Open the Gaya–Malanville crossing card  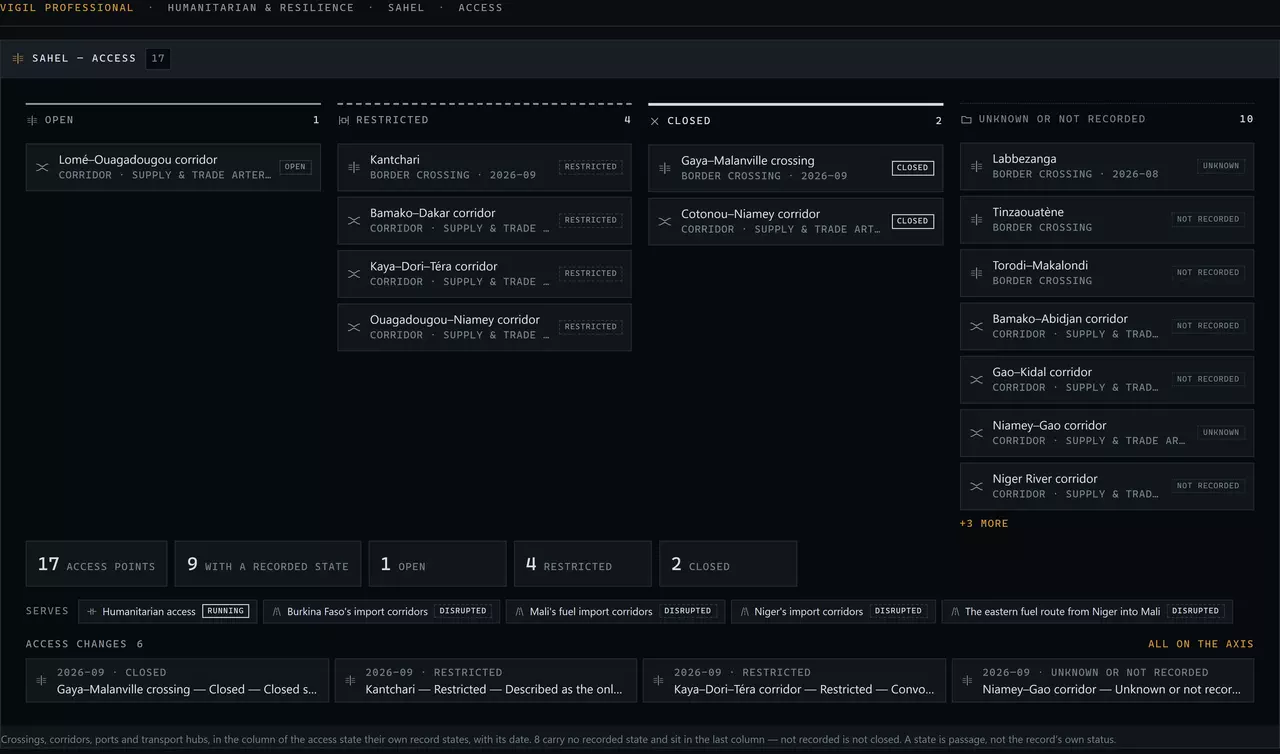(795, 168)
